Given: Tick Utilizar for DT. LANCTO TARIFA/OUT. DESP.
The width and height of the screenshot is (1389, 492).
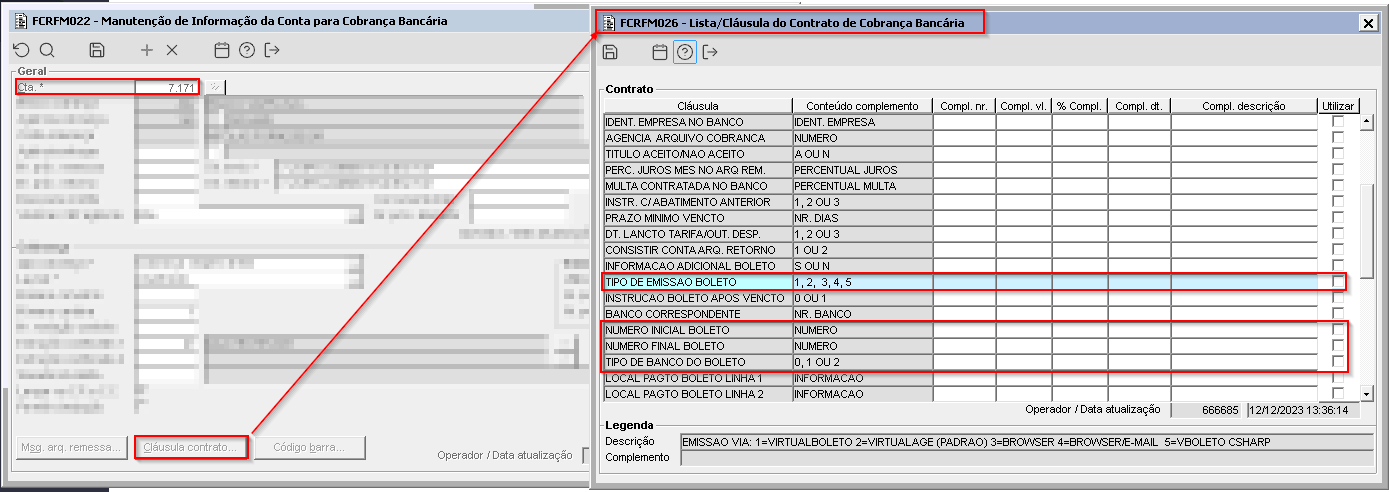Looking at the screenshot, I should point(1338,234).
